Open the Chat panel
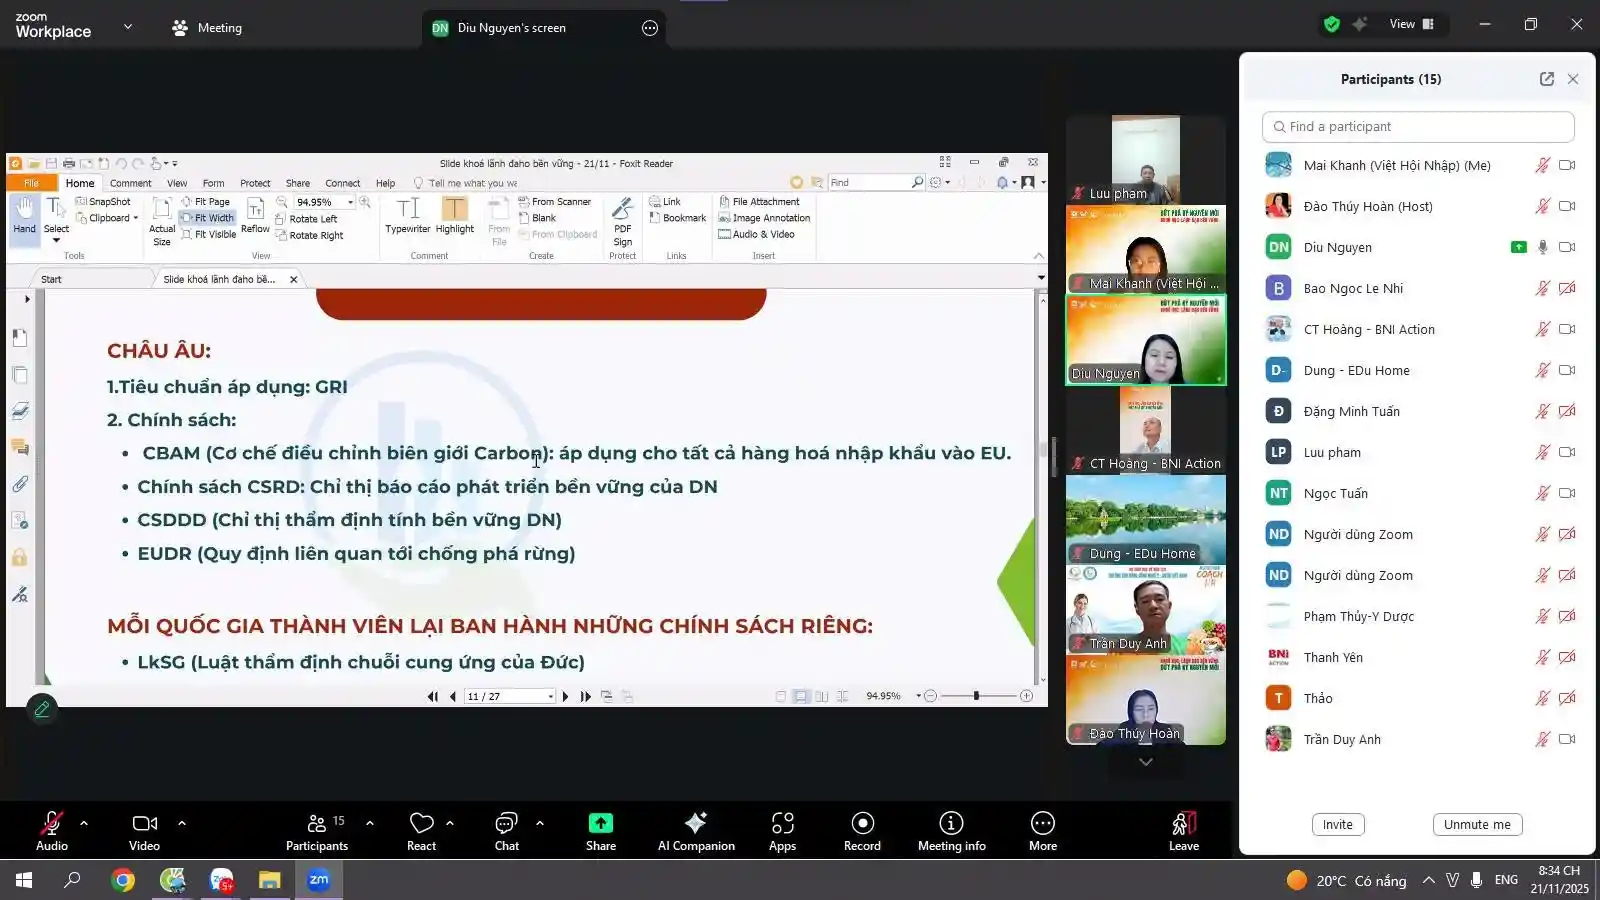Screen dimensions: 1600x900 point(506,823)
